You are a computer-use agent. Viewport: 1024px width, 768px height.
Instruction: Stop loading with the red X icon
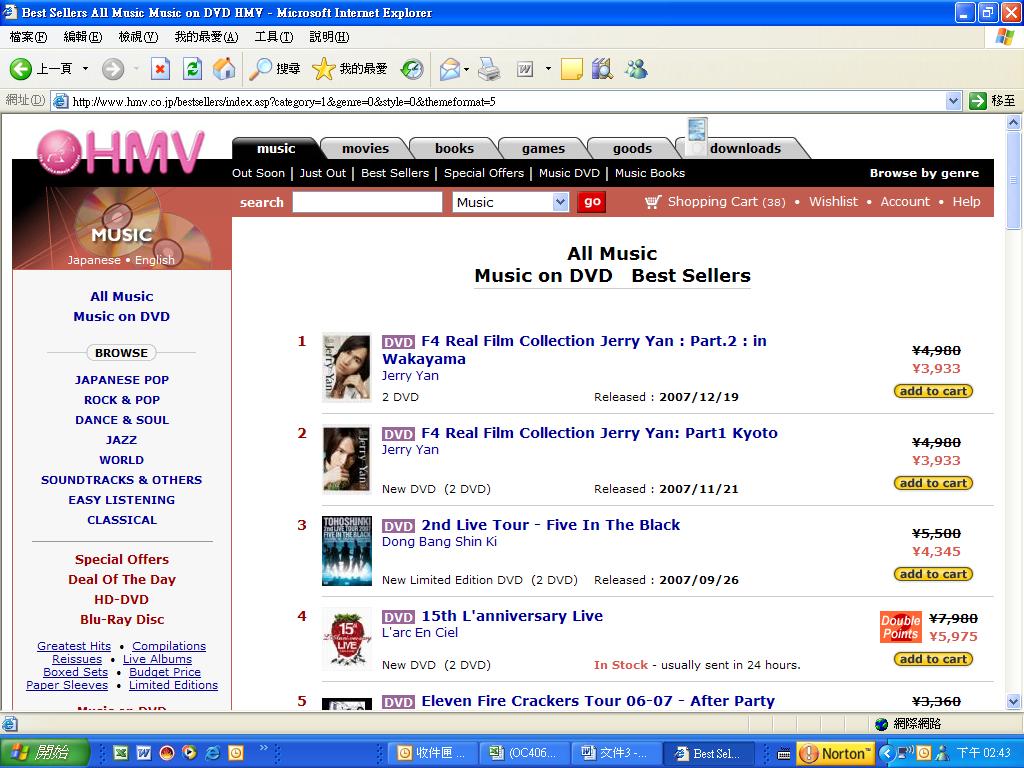160,69
